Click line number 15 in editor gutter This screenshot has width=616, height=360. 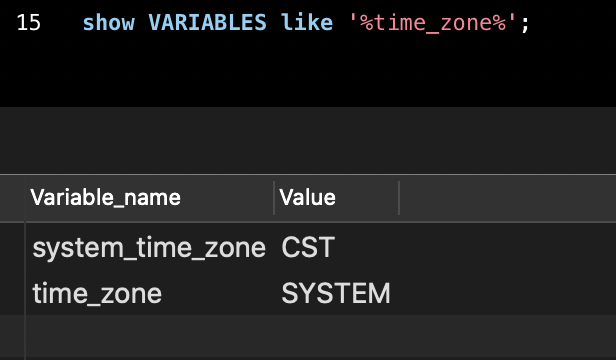click(x=29, y=22)
